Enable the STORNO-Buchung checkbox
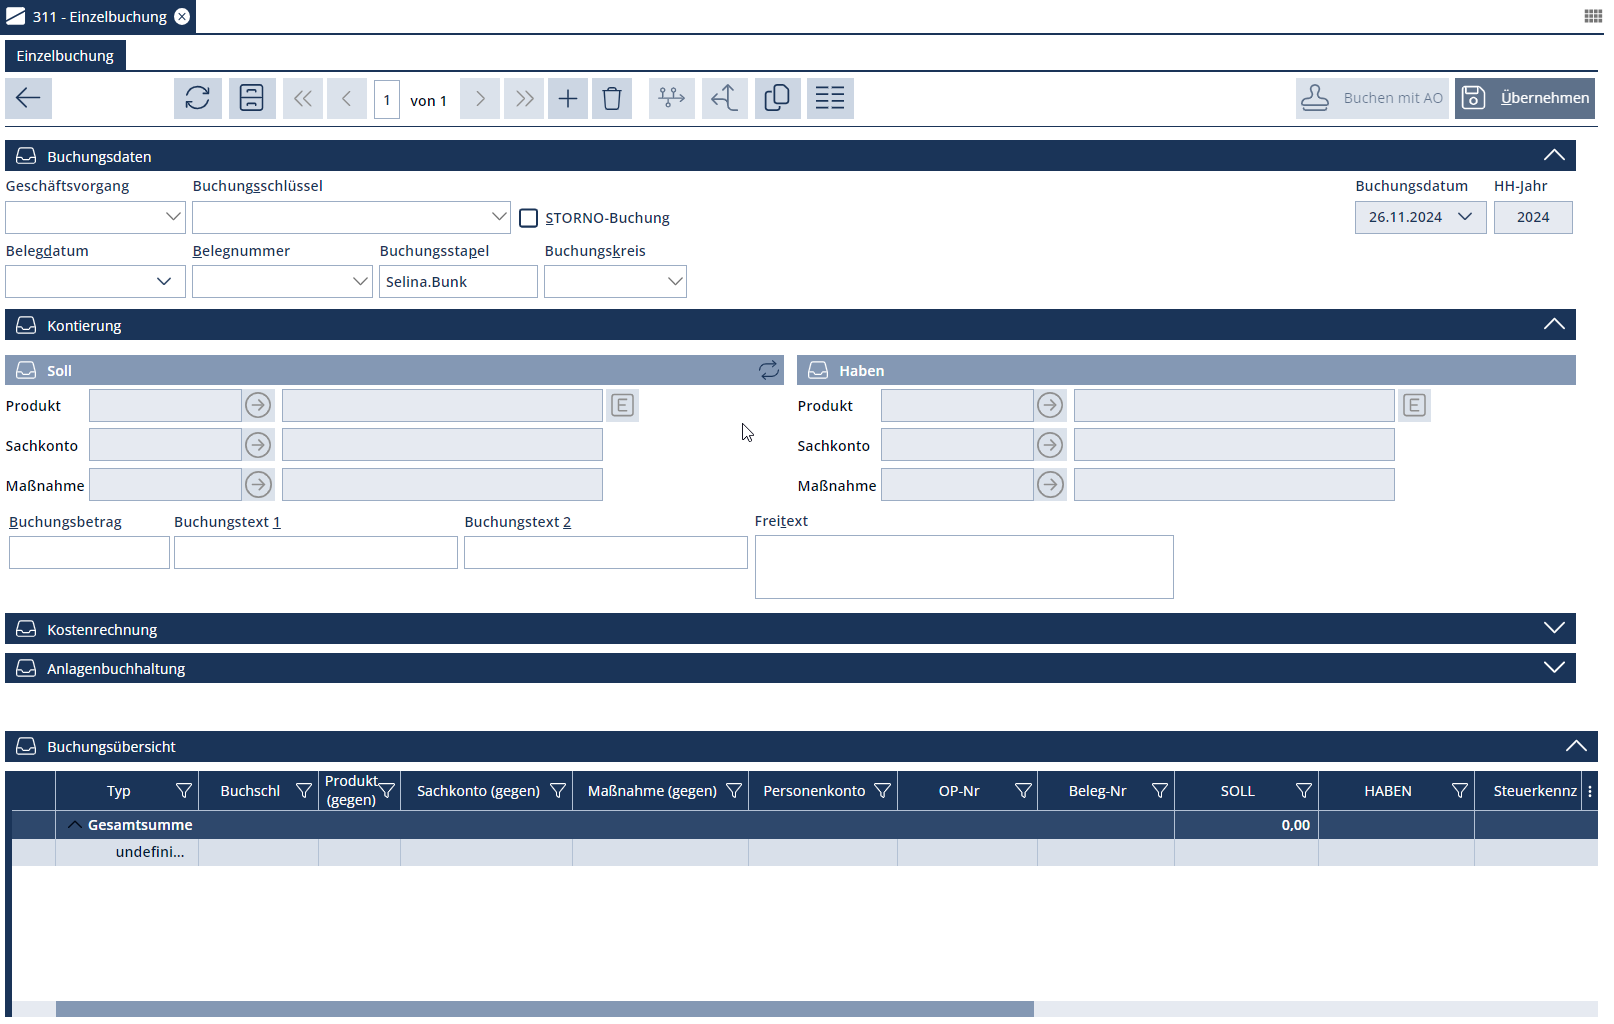Viewport: 1614px width, 1024px height. click(529, 218)
